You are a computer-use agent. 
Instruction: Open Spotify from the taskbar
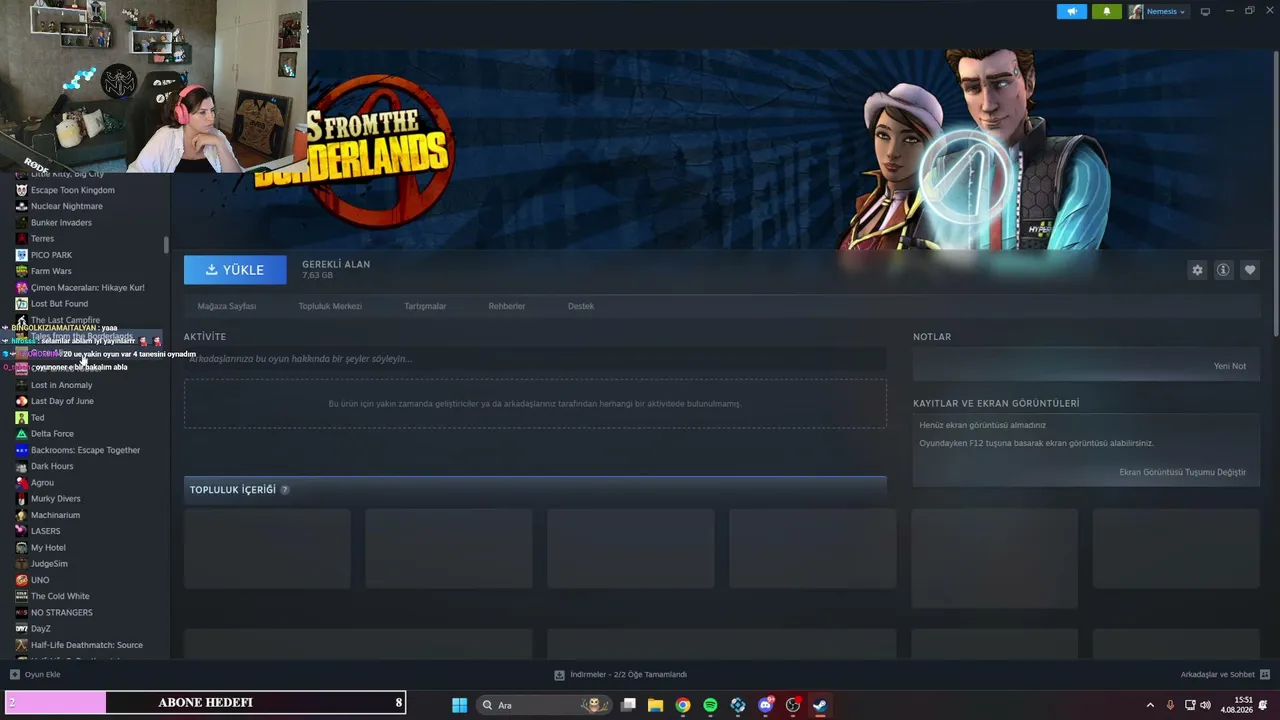[x=710, y=705]
